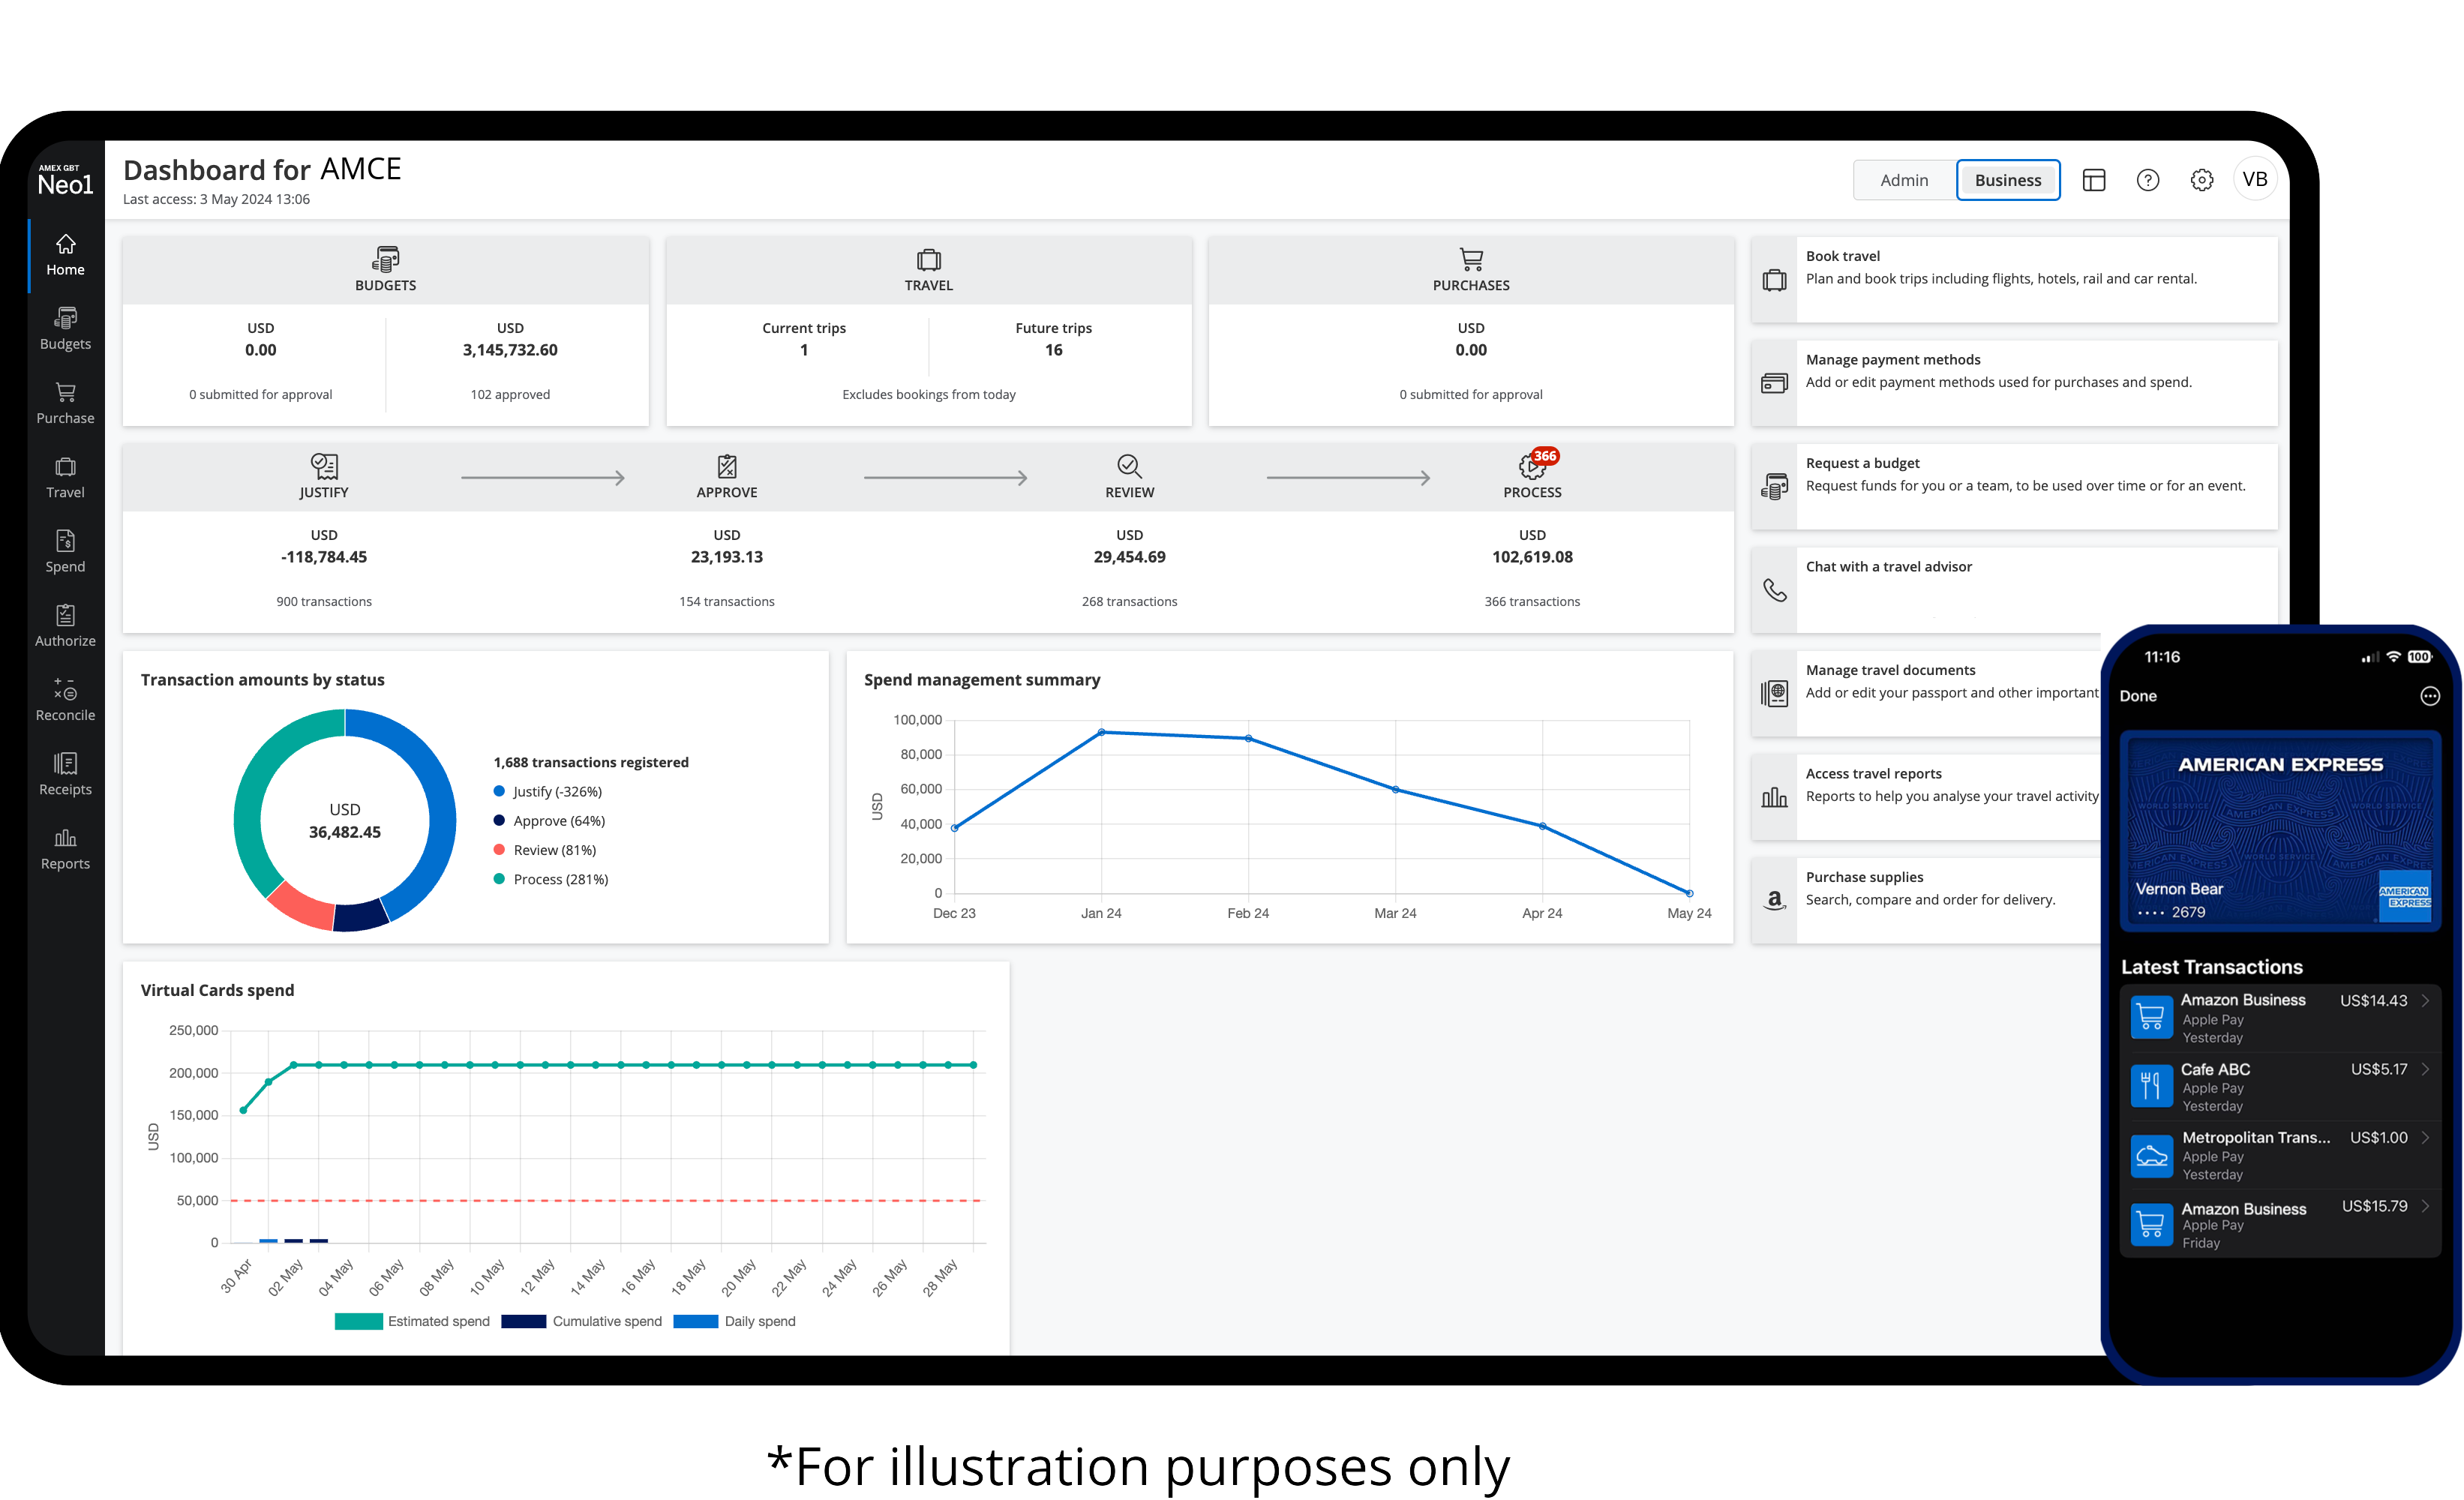Select the Home sidebar tab

(x=65, y=254)
